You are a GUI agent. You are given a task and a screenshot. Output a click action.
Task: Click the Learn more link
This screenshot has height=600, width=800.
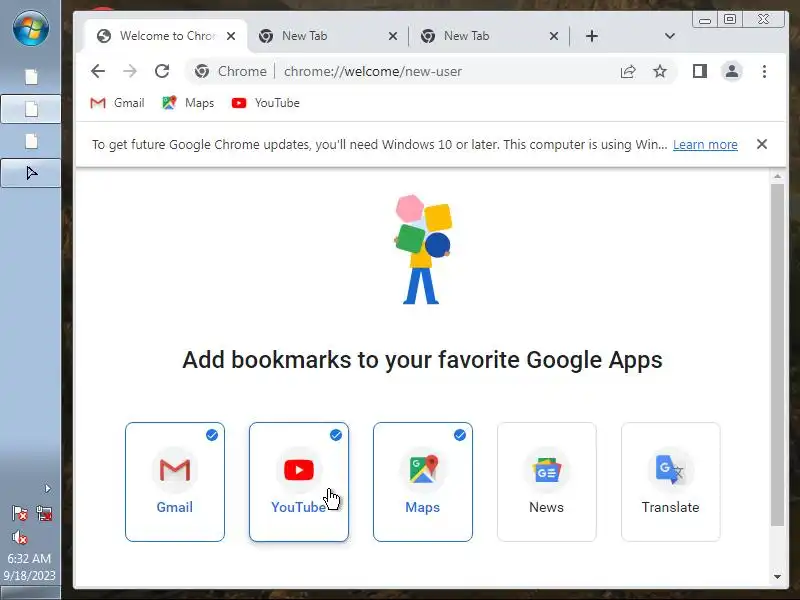(705, 145)
